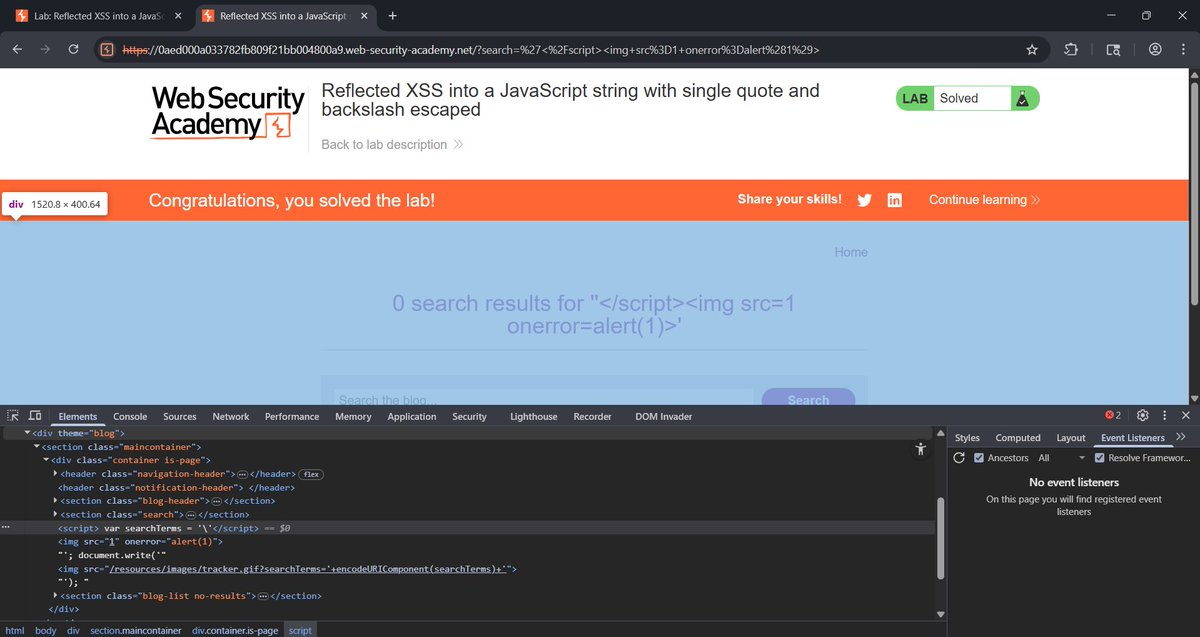Image resolution: width=1200 pixels, height=637 pixels.
Task: Click 'Continue learning' link
Action: pos(985,200)
